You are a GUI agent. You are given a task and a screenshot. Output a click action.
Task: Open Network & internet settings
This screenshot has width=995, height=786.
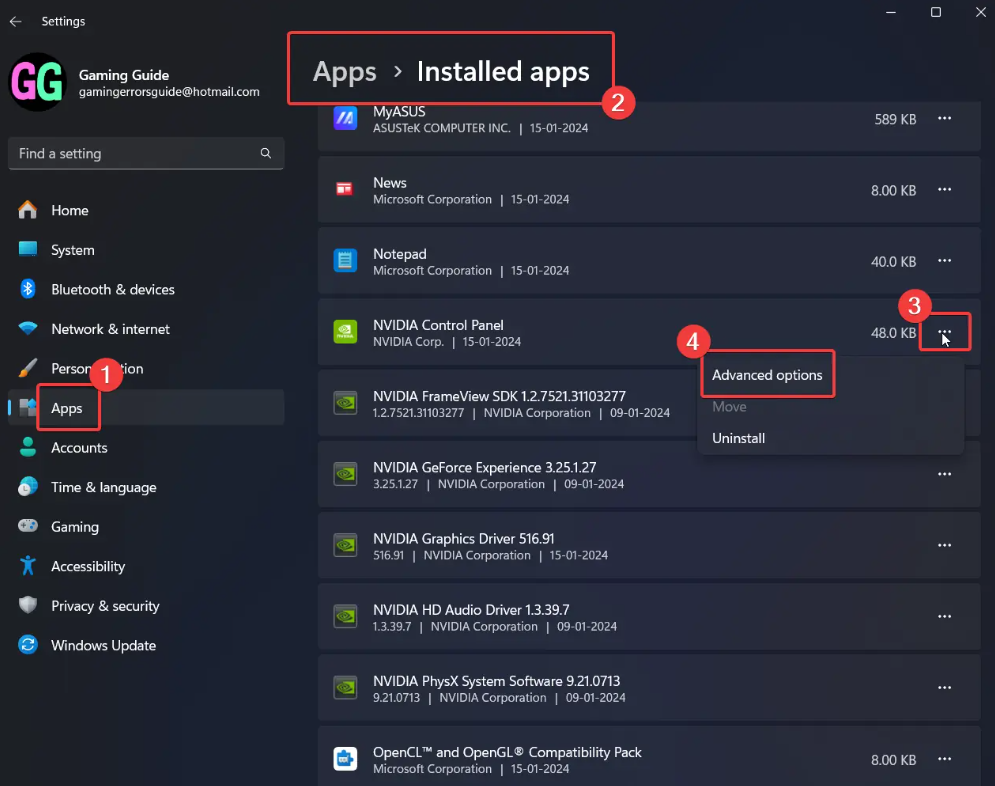click(146, 329)
